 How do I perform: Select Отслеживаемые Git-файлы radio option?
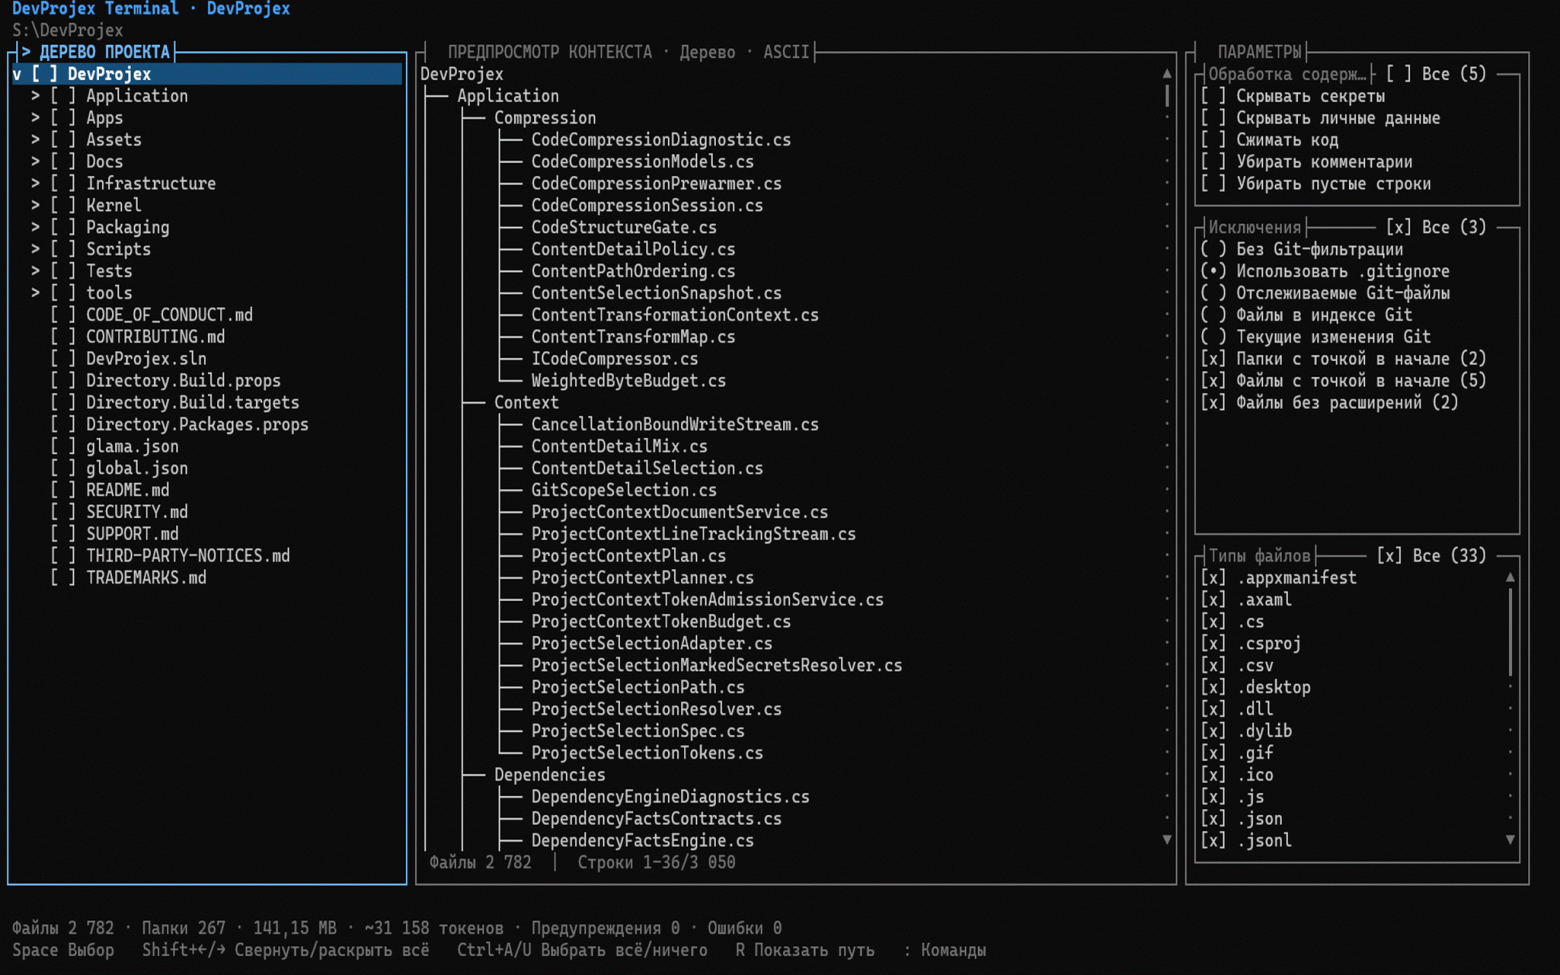click(x=1213, y=293)
